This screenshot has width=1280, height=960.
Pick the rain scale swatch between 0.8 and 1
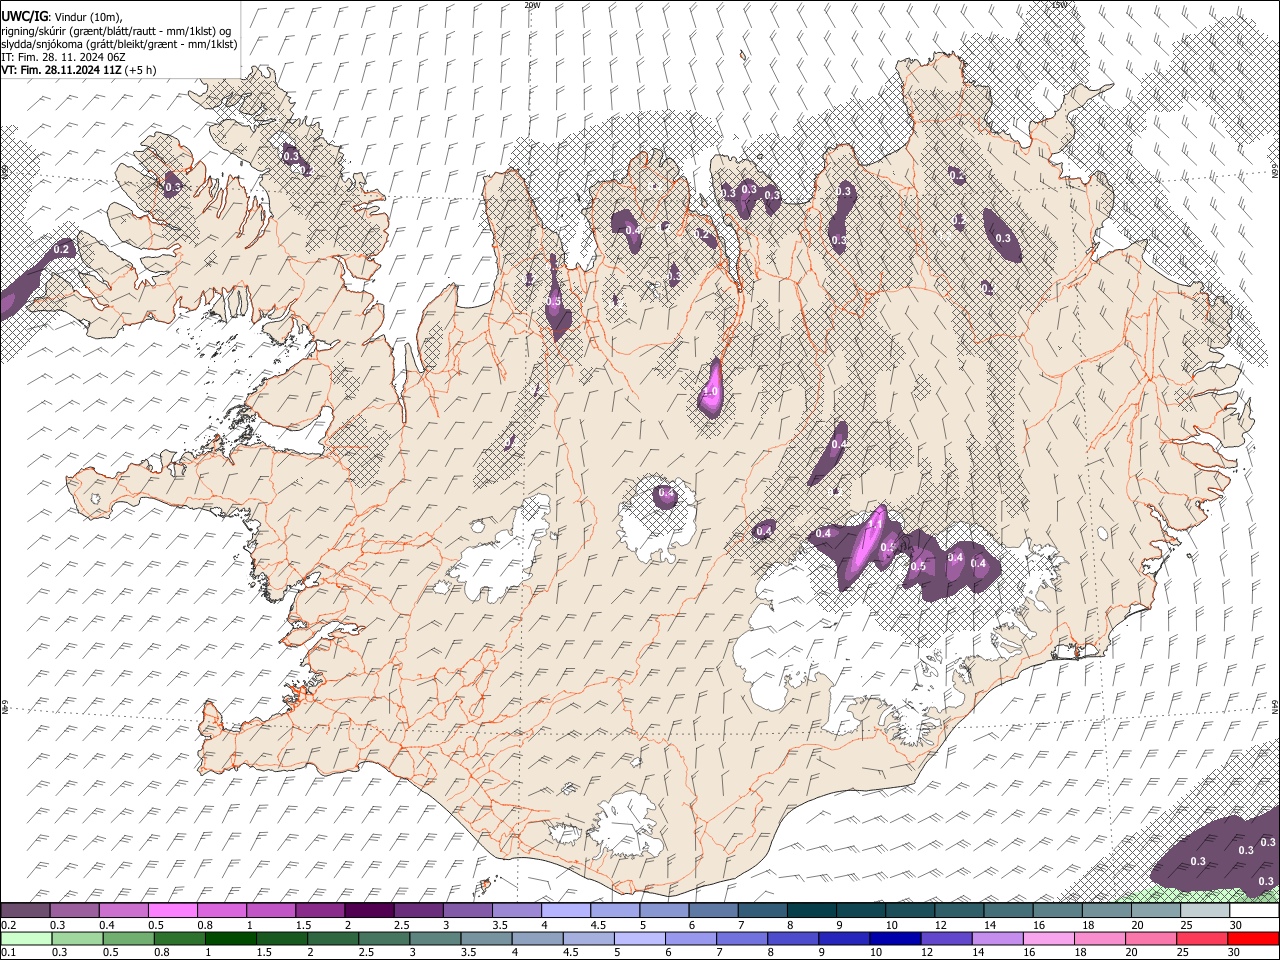(179, 938)
